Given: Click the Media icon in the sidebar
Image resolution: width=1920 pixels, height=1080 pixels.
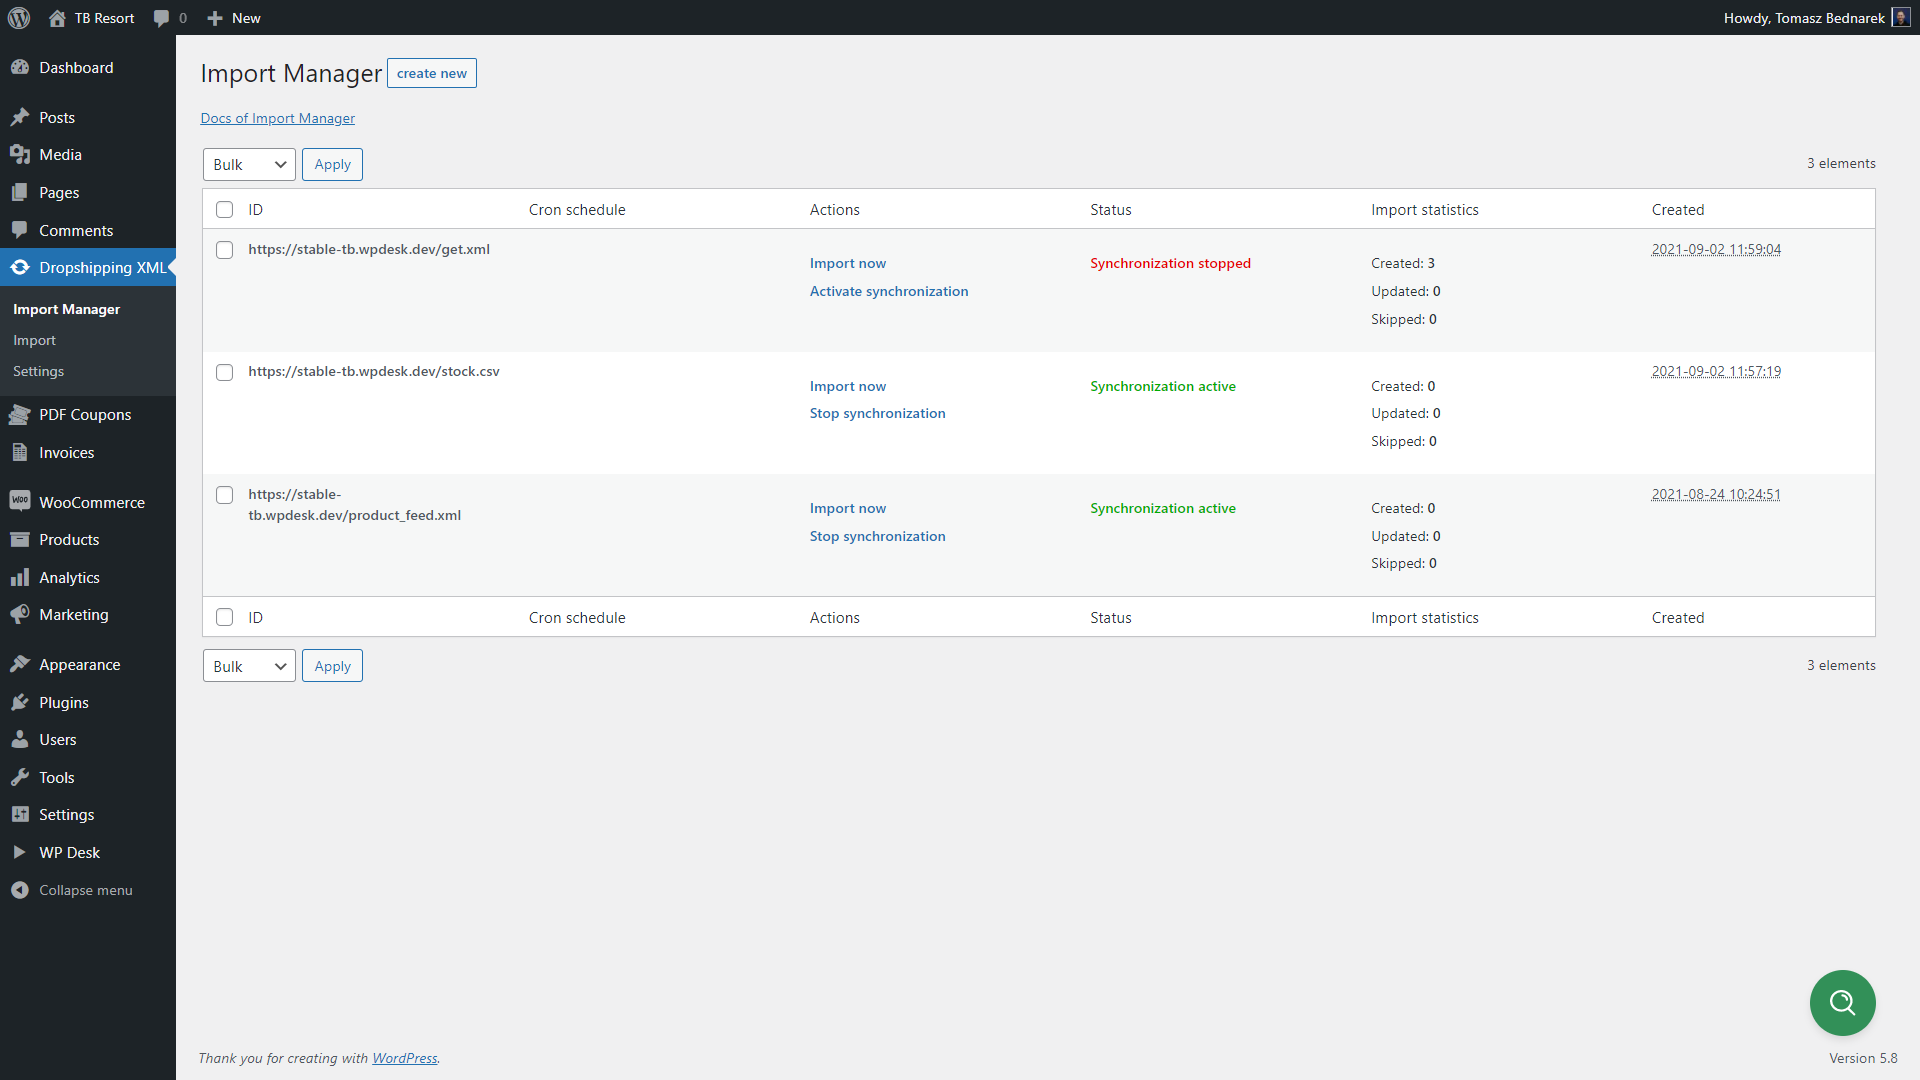Looking at the screenshot, I should [x=20, y=154].
